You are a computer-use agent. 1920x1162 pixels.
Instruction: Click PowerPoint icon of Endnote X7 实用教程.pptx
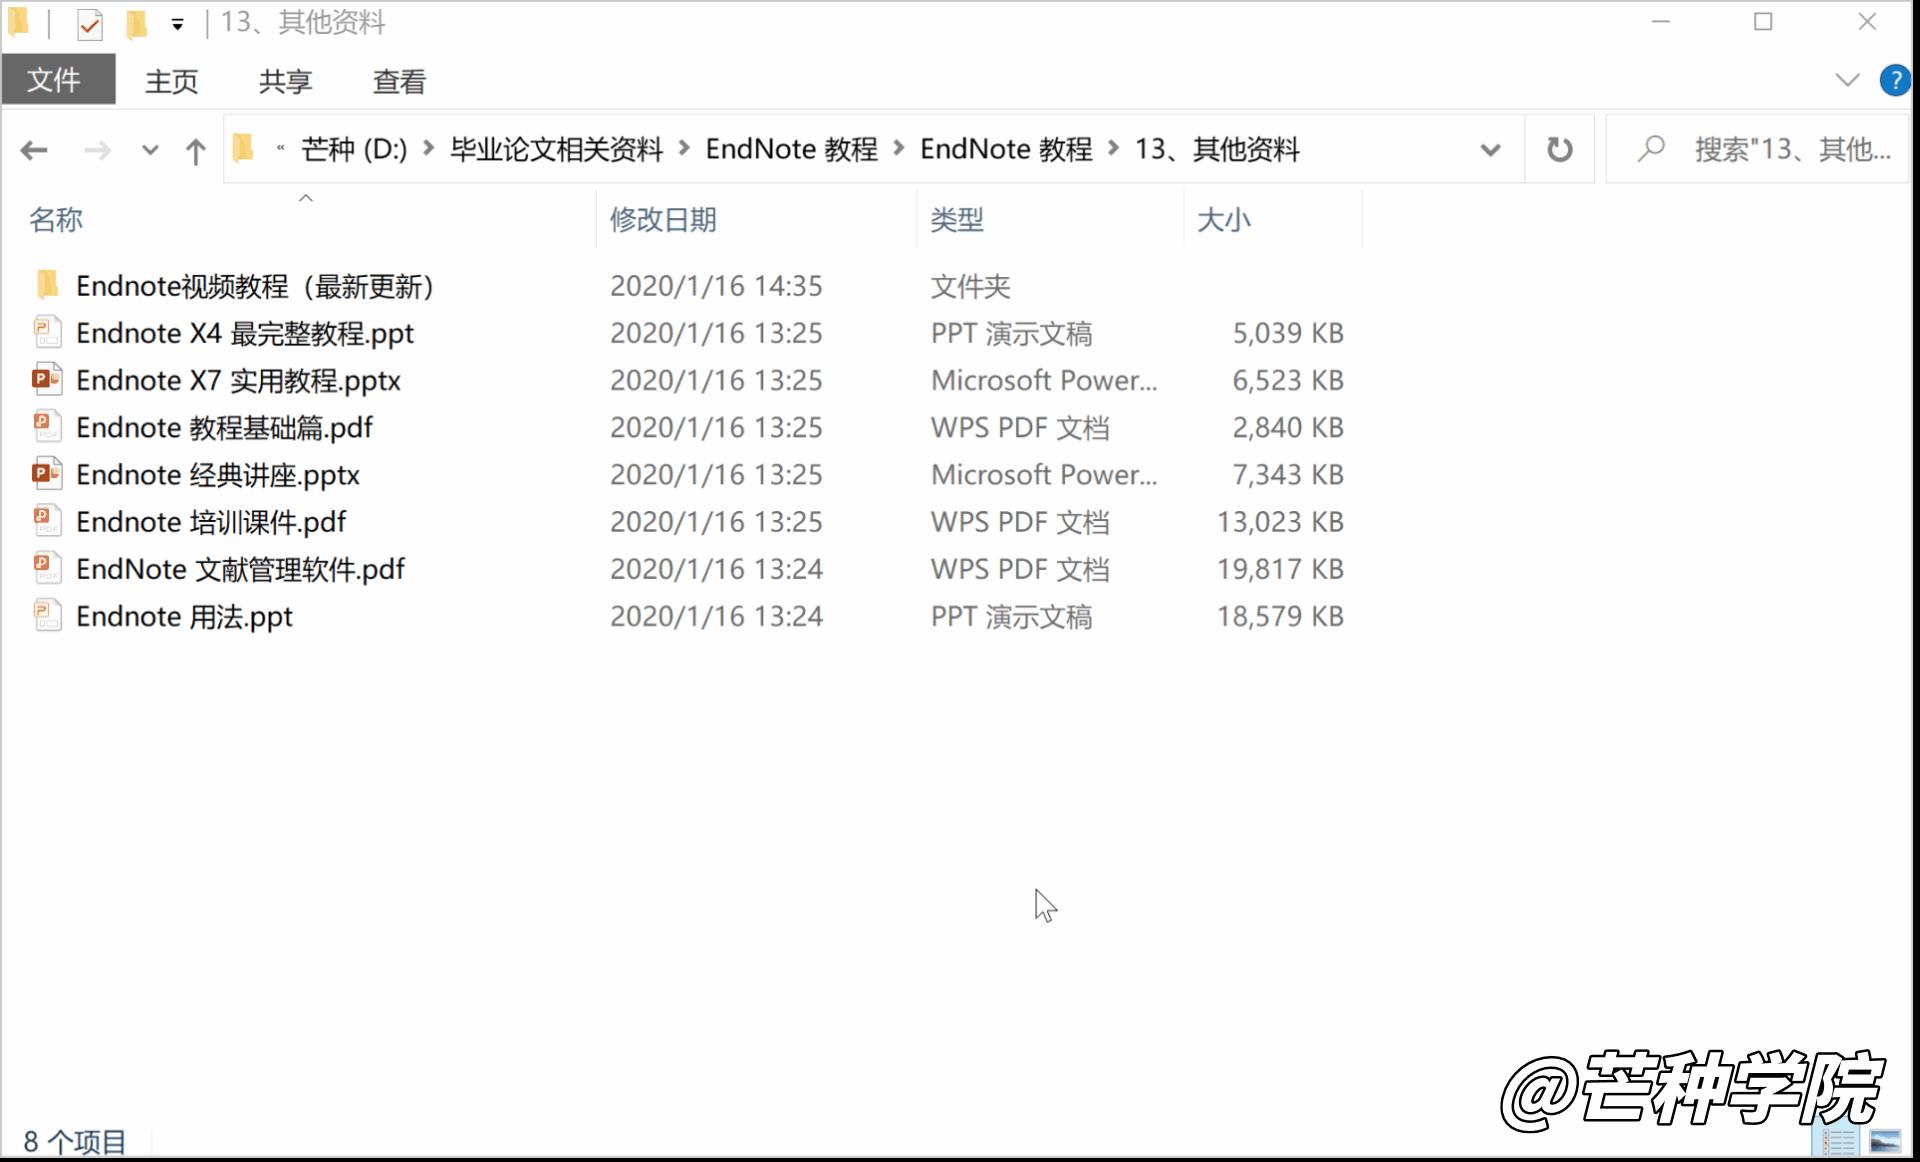[x=47, y=379]
